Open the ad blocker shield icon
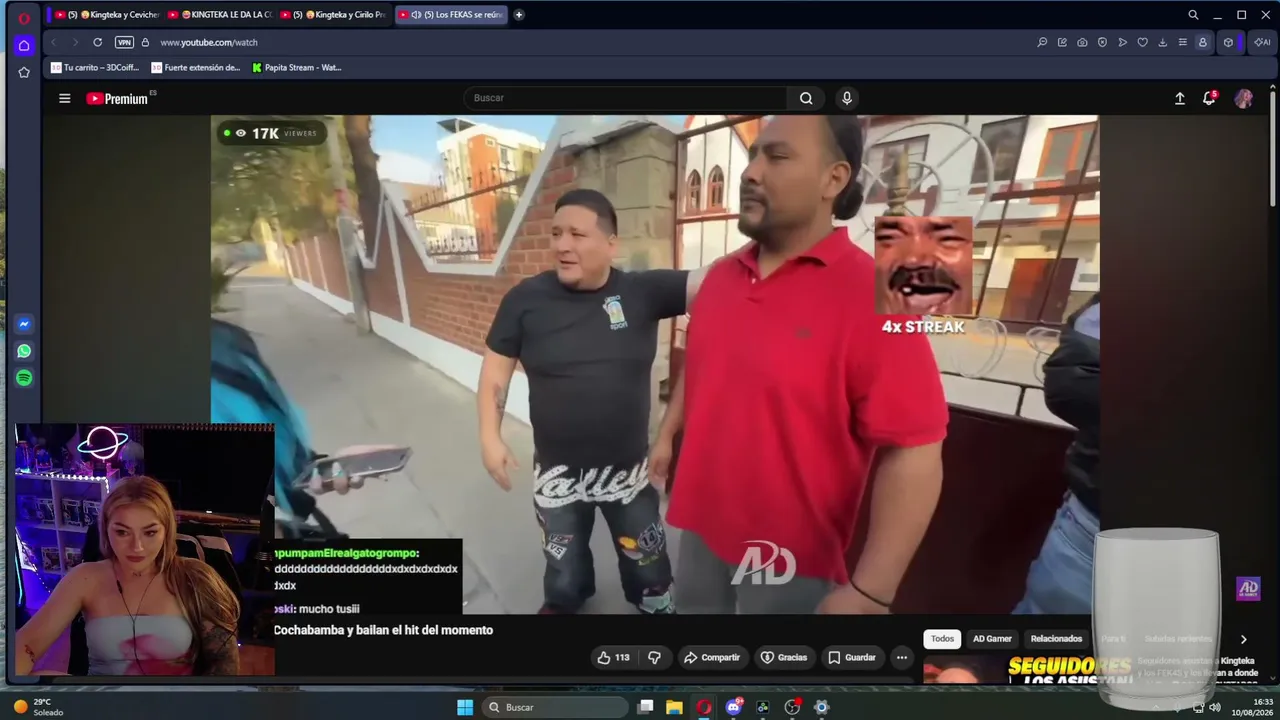Screen dimensions: 1280x720 click(x=1102, y=42)
